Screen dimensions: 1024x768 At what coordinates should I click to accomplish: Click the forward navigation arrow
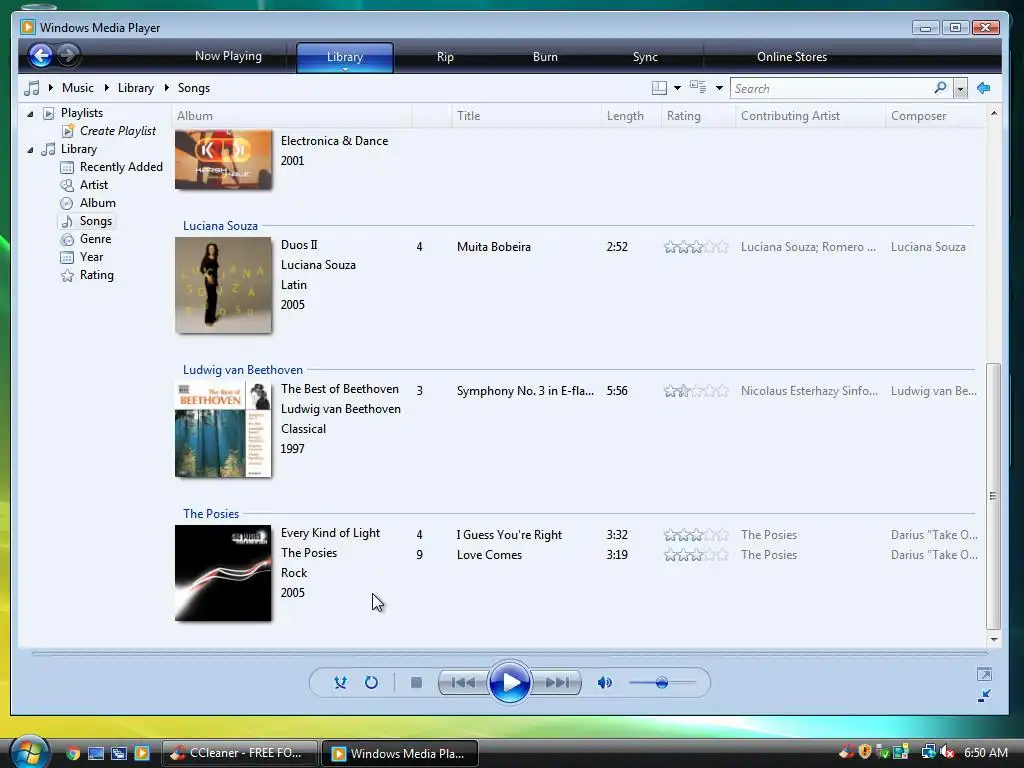(x=68, y=56)
